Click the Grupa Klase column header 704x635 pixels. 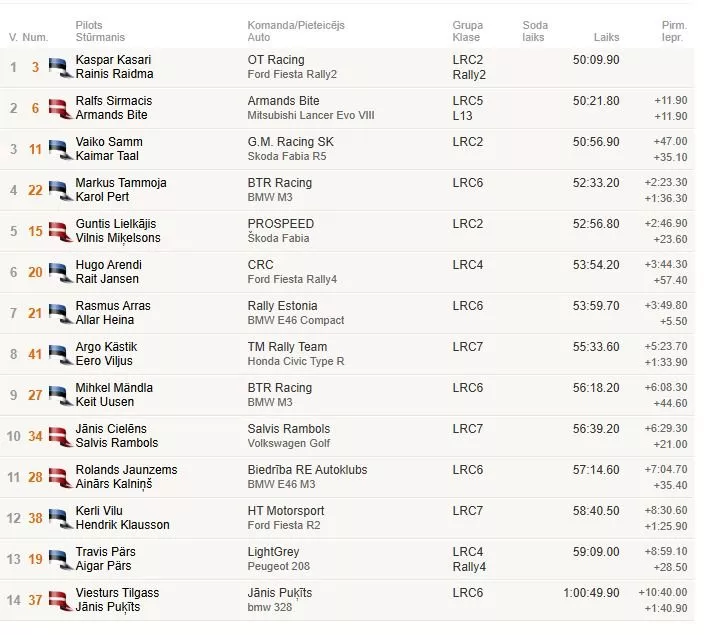coord(468,31)
